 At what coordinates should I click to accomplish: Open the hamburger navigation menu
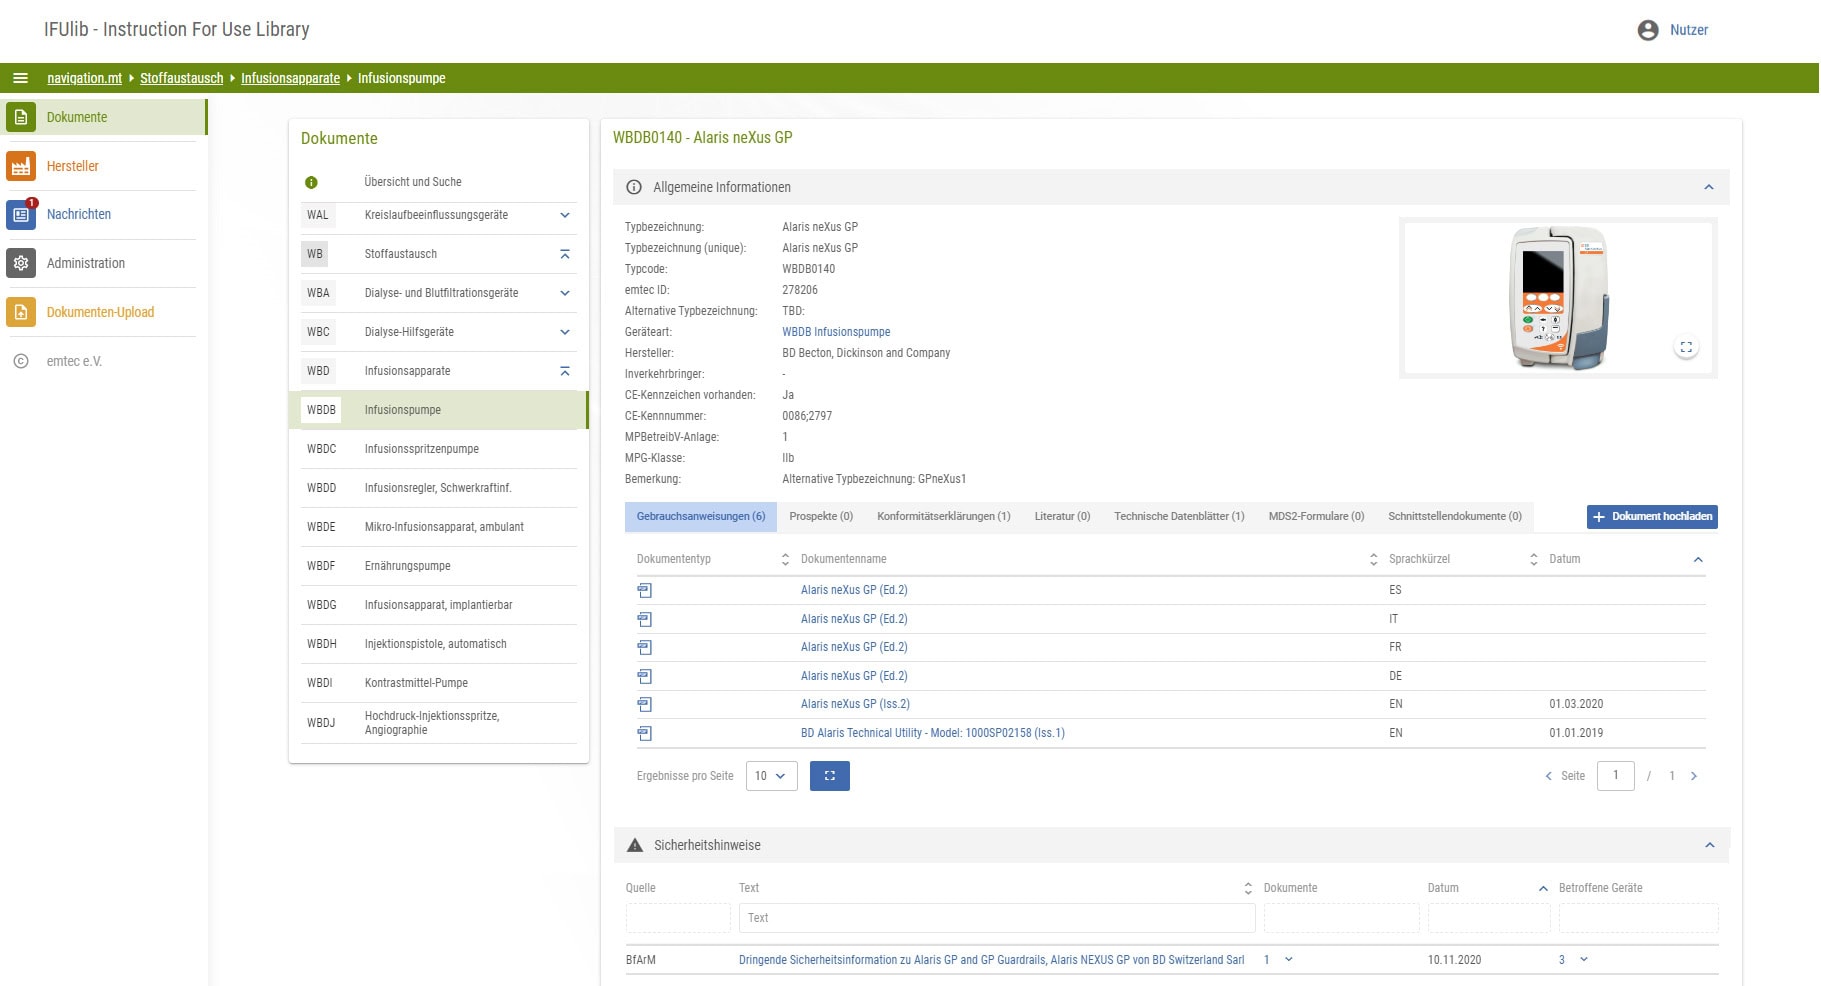[x=20, y=78]
